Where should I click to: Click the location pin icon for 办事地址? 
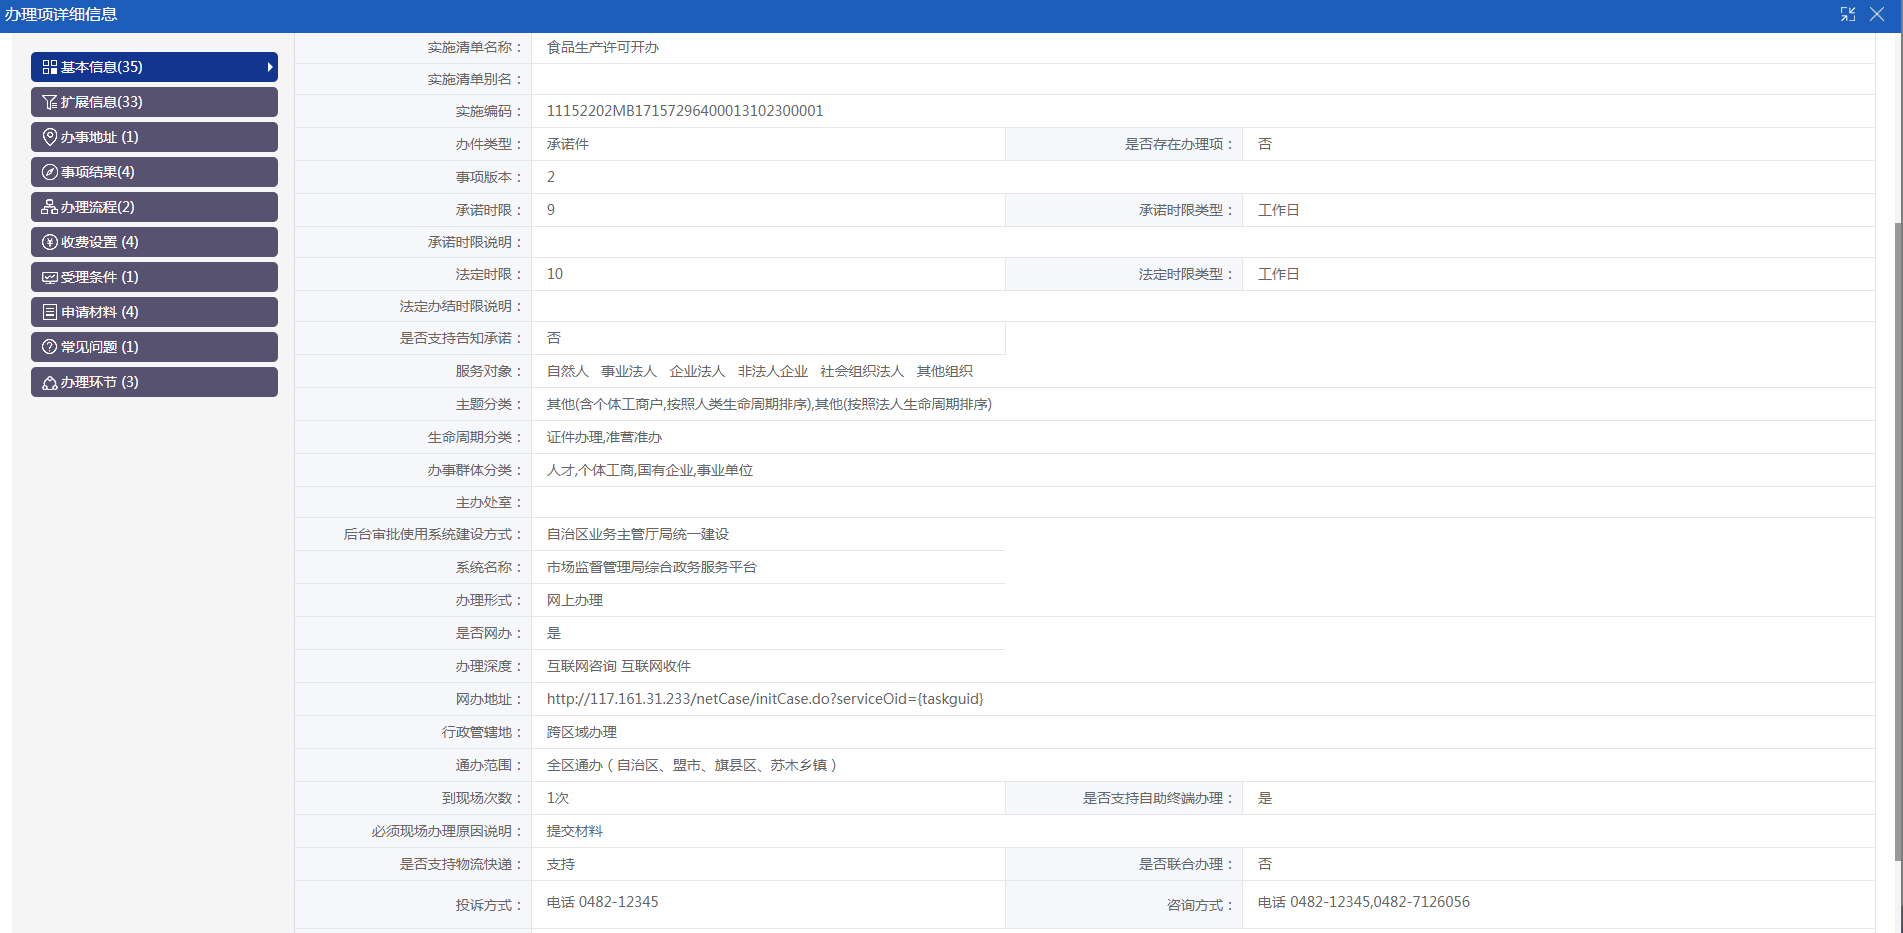coord(49,137)
